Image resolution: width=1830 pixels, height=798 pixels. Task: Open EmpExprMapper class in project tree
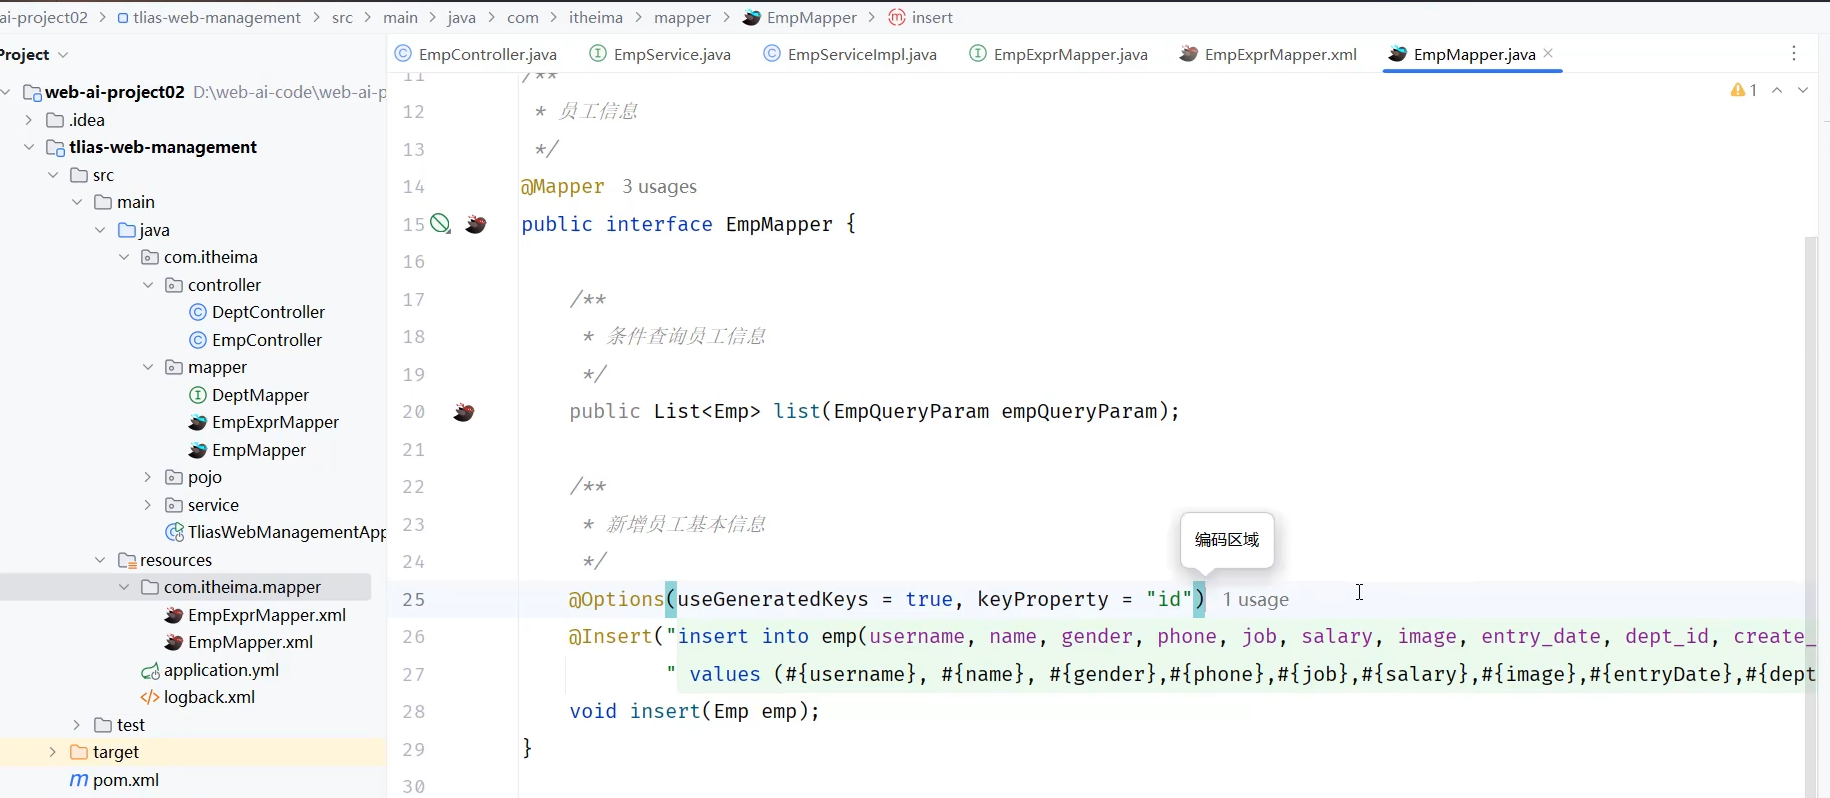pos(264,422)
